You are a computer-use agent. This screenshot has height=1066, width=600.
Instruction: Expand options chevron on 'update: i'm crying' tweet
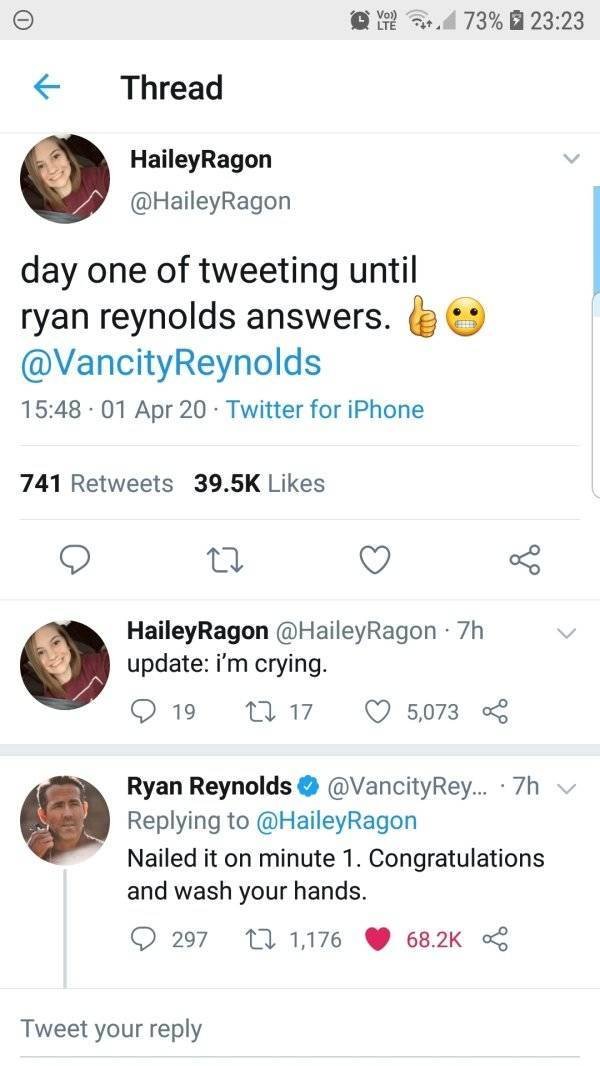[566, 632]
